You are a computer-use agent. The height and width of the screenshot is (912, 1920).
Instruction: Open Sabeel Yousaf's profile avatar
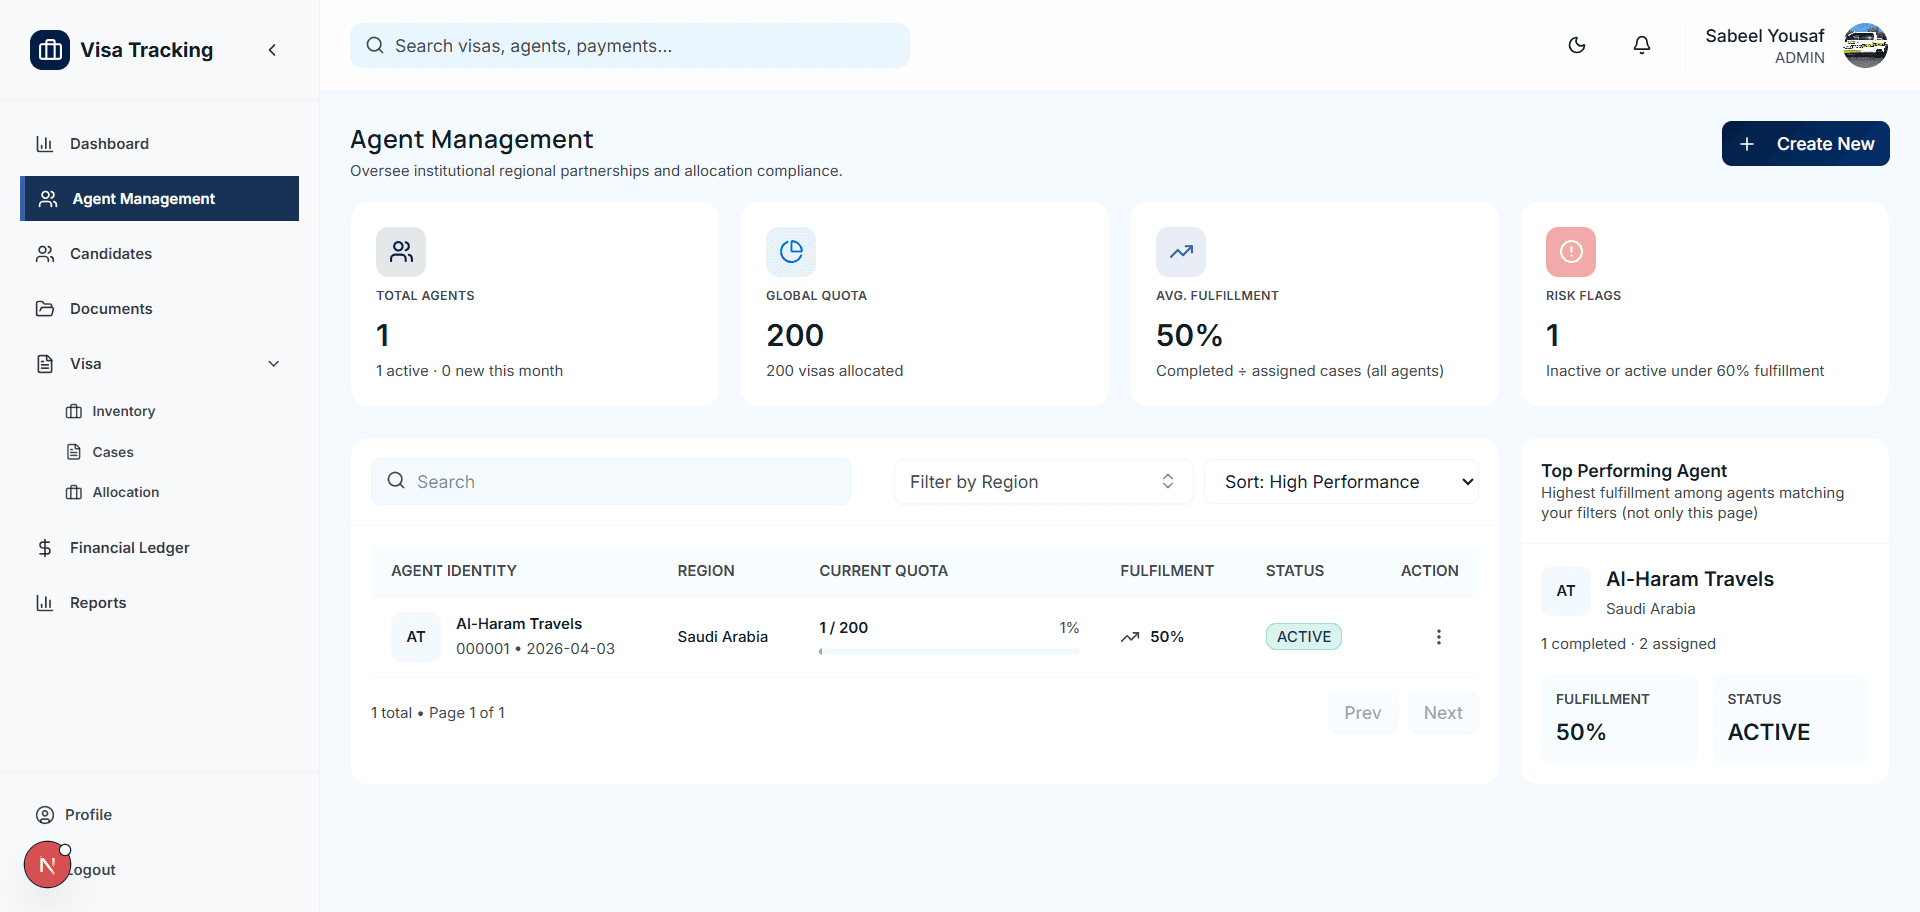tap(1865, 46)
